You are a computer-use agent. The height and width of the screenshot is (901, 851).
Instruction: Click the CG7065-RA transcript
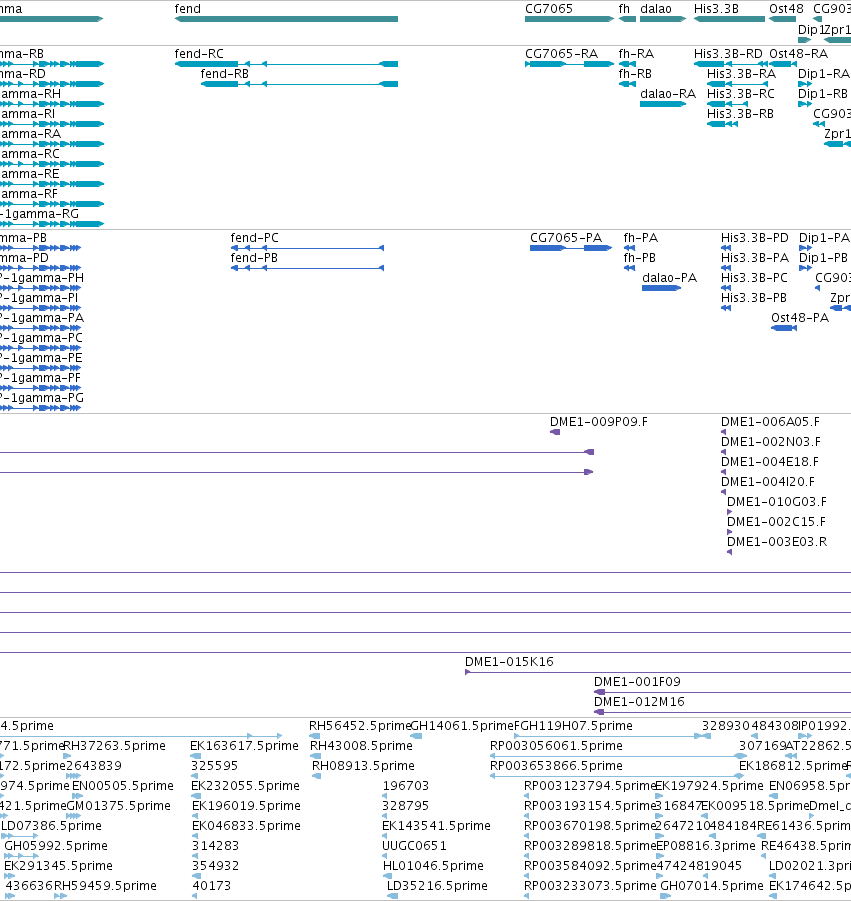click(x=569, y=64)
